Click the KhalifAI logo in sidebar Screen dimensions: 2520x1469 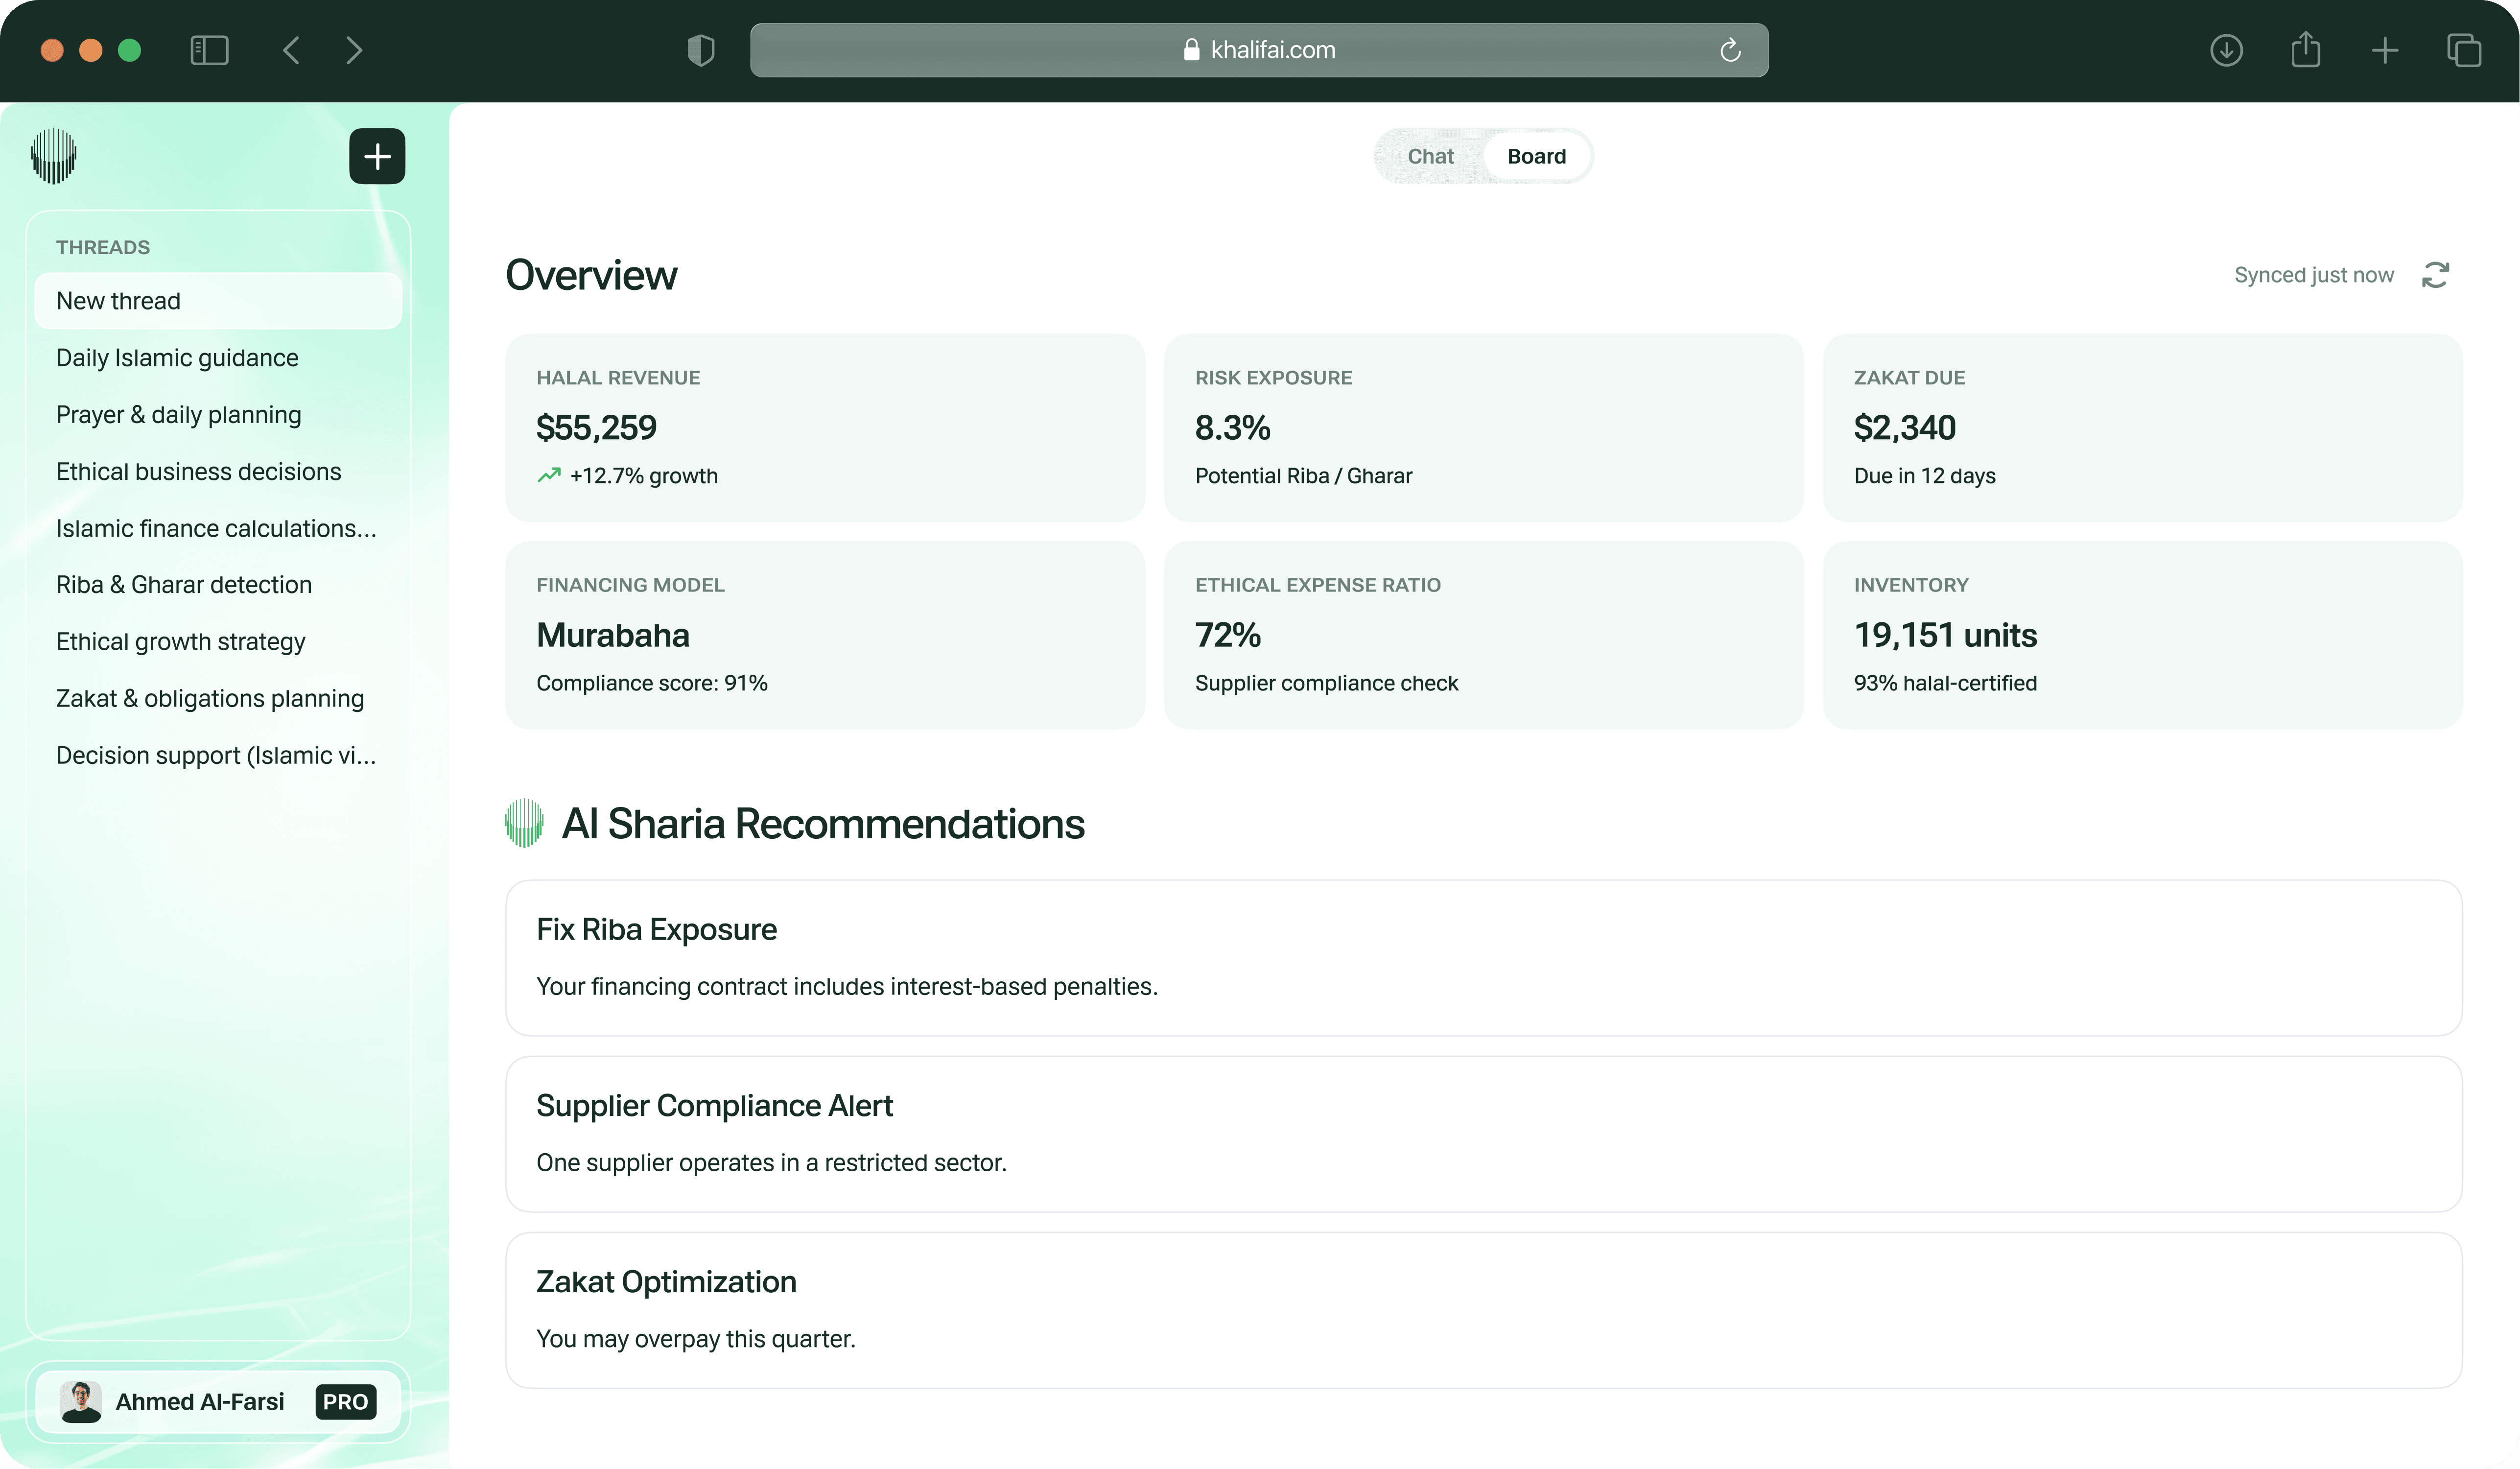click(x=54, y=156)
